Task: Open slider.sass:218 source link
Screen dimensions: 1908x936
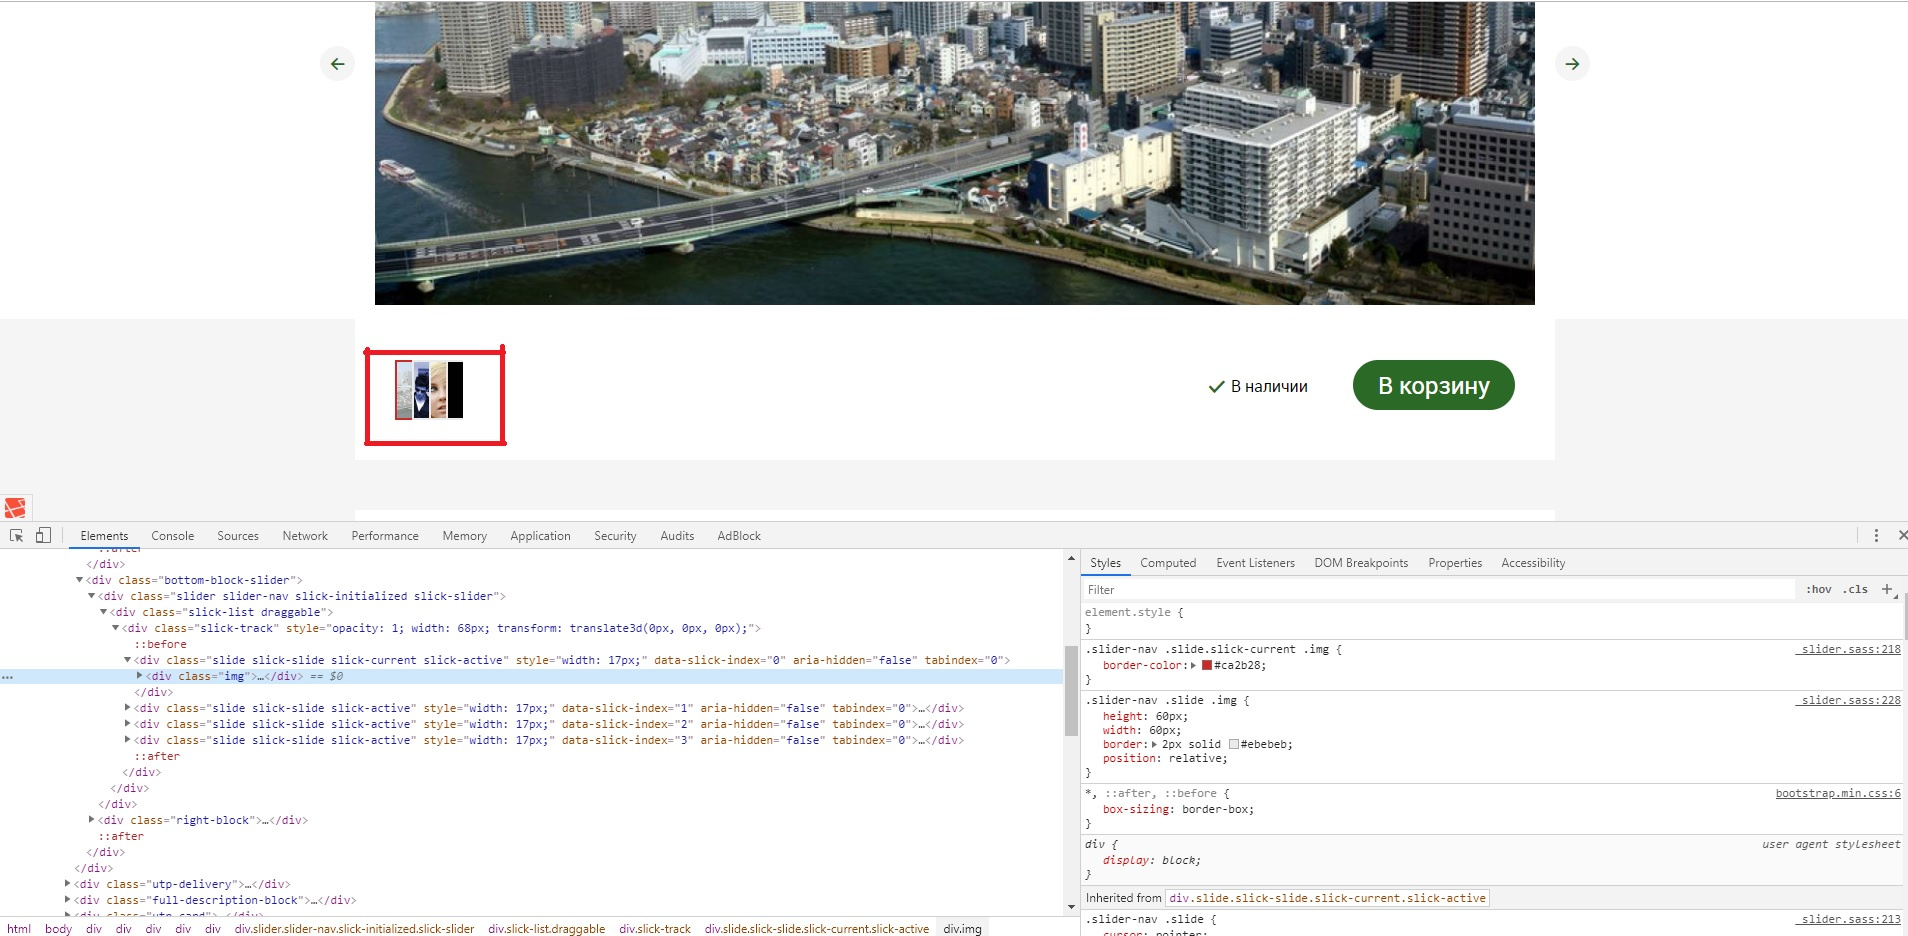Action: tap(1848, 649)
